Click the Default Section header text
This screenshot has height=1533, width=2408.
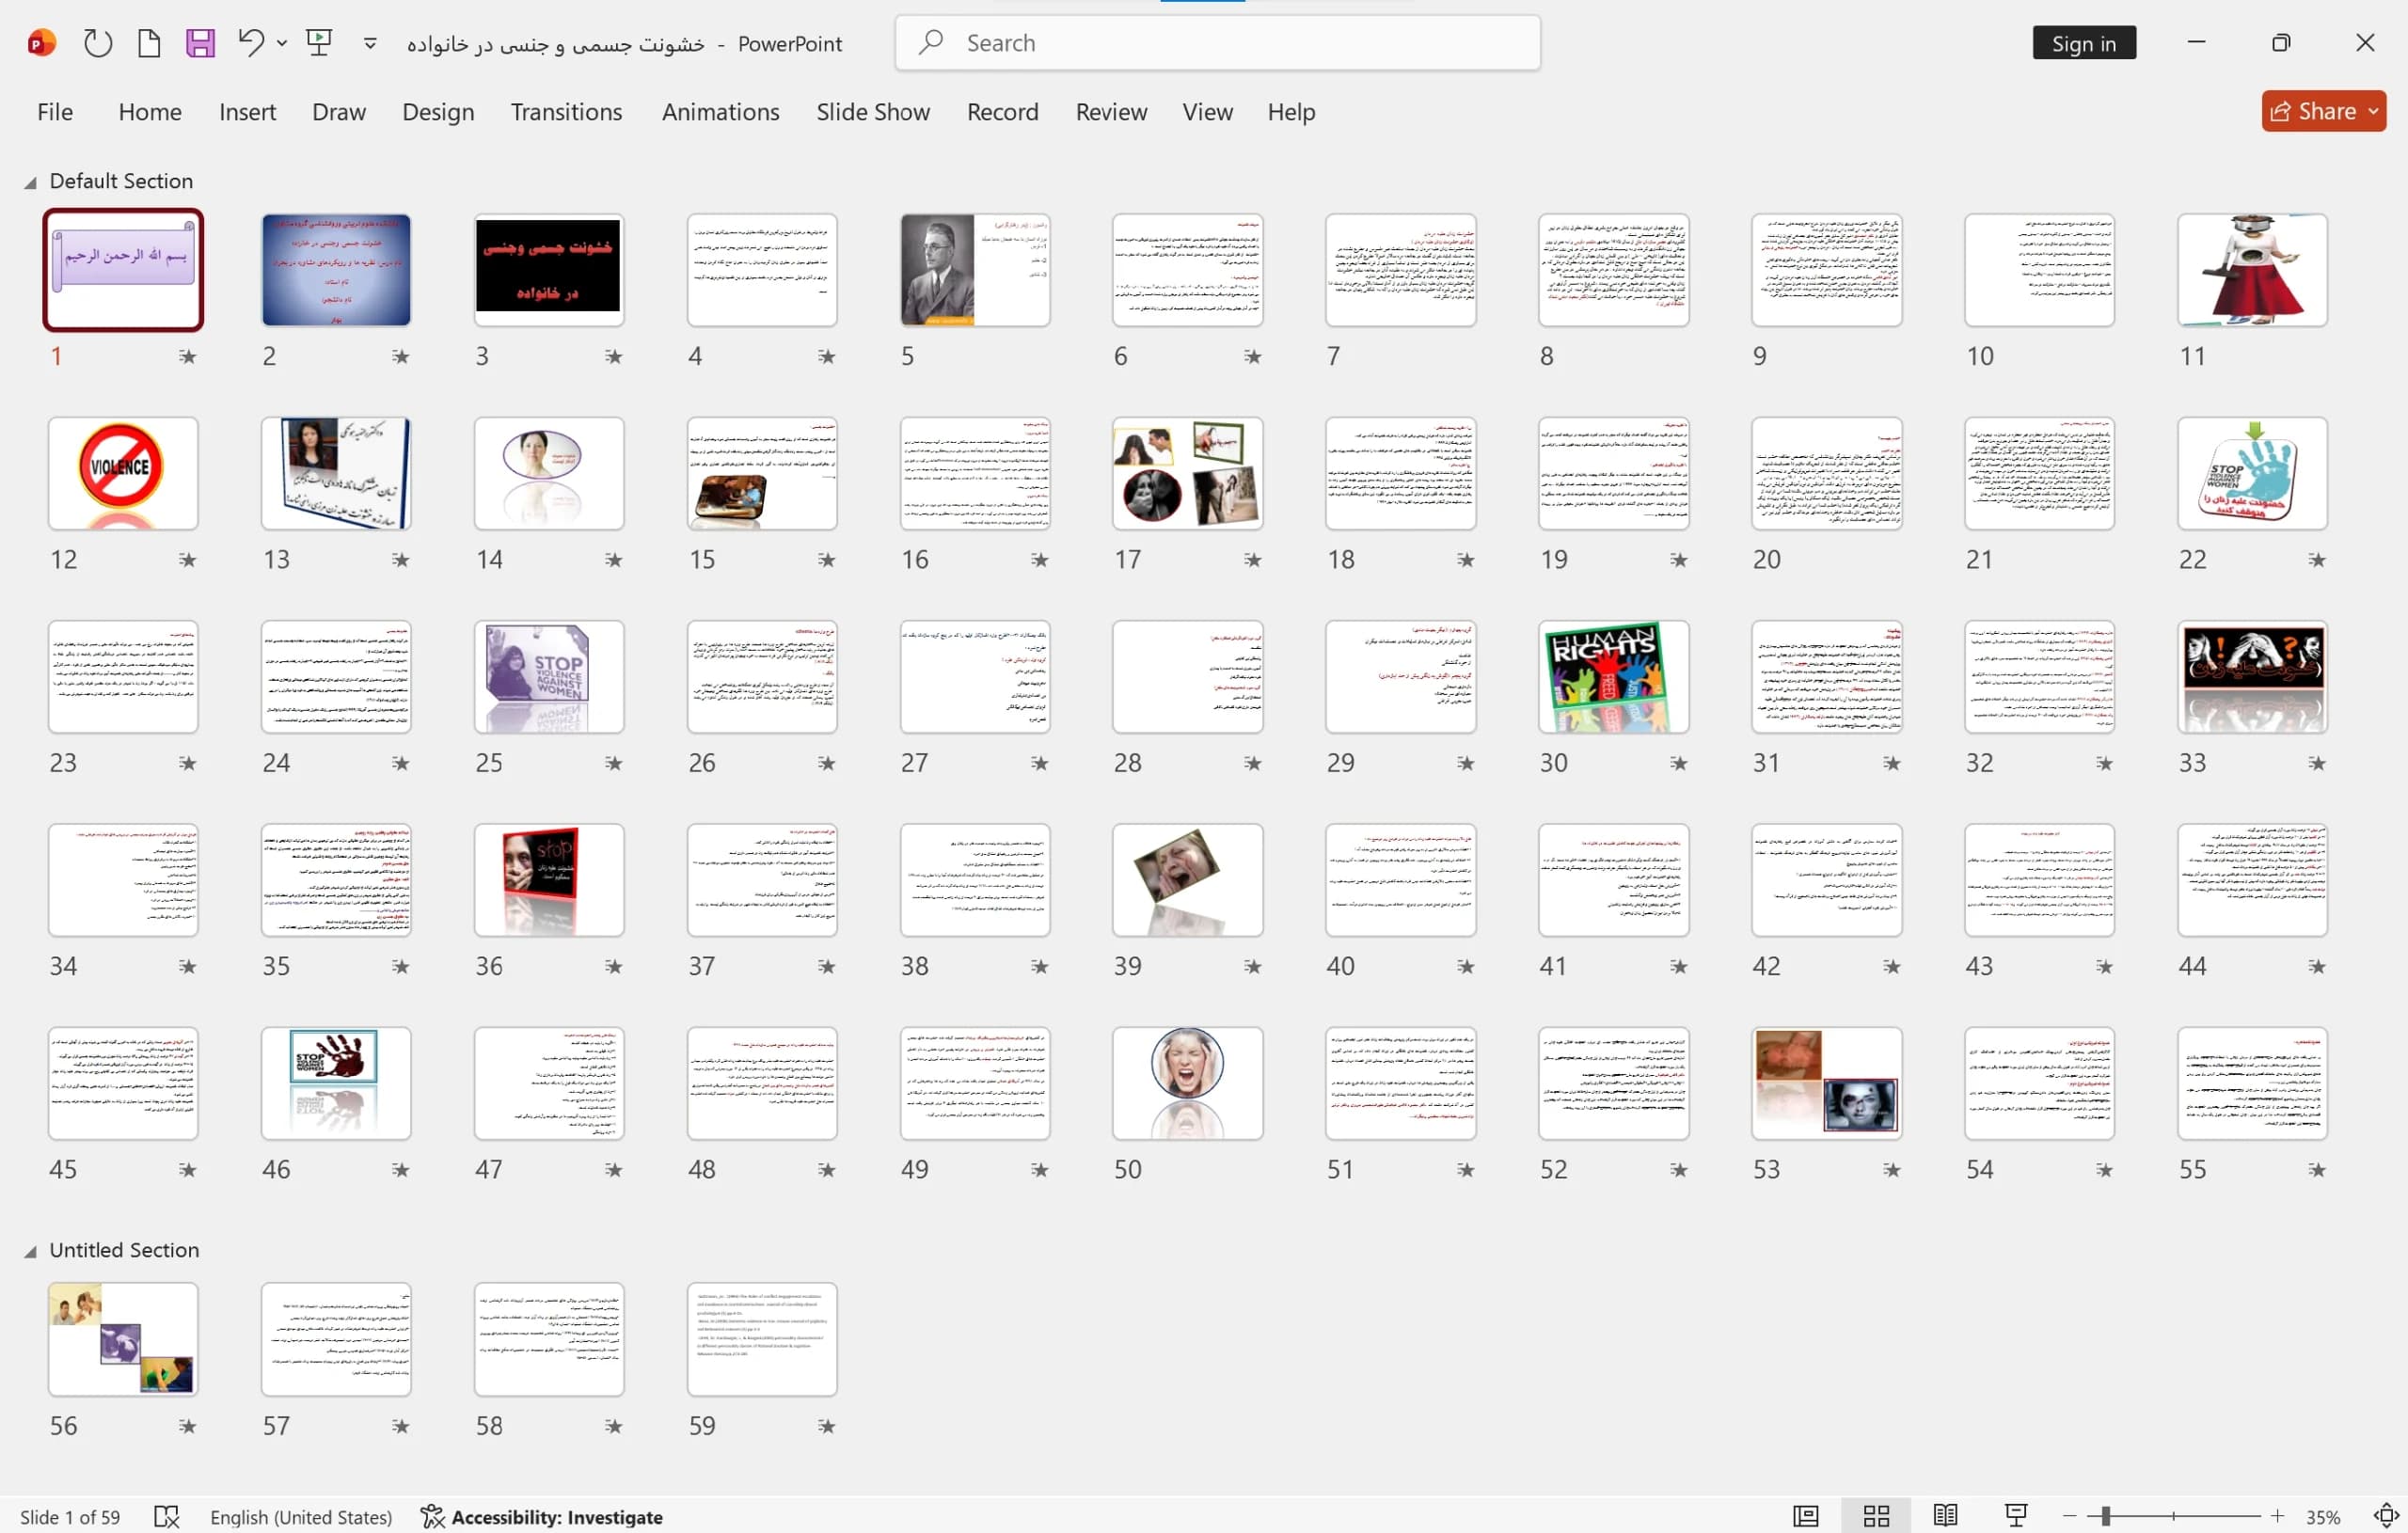coord(121,181)
